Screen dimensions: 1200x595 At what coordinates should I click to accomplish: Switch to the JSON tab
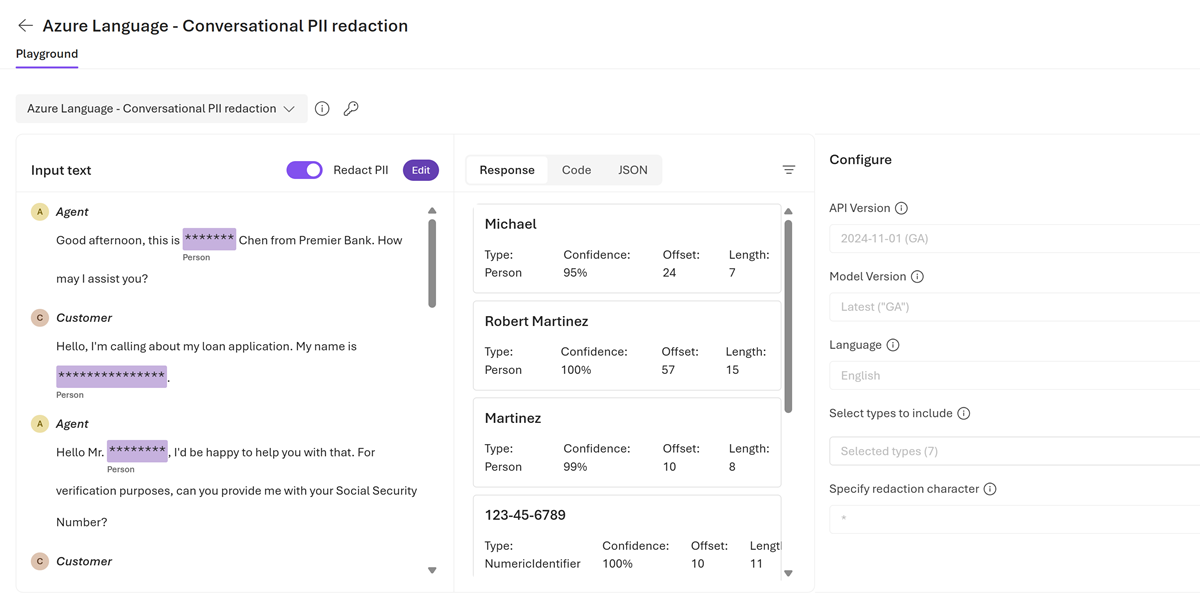point(633,170)
